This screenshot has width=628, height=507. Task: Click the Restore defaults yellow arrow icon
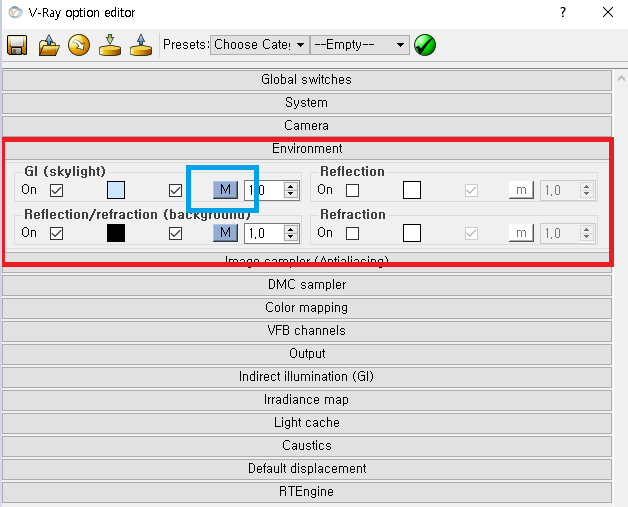(79, 45)
